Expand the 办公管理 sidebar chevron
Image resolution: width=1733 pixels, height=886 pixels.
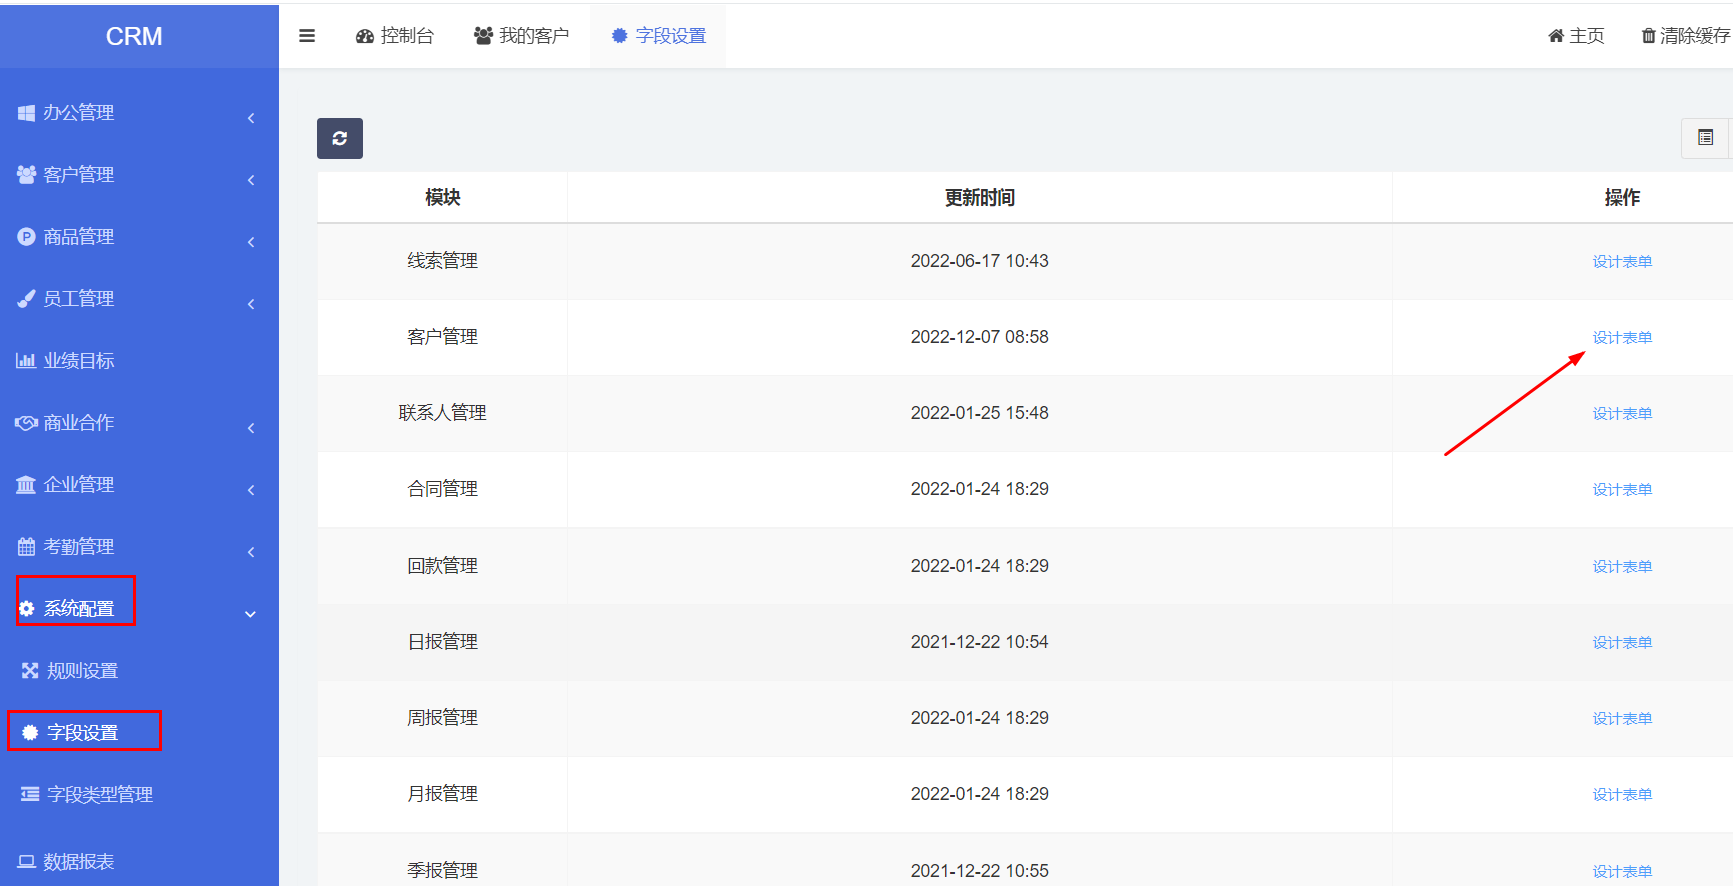point(251,118)
